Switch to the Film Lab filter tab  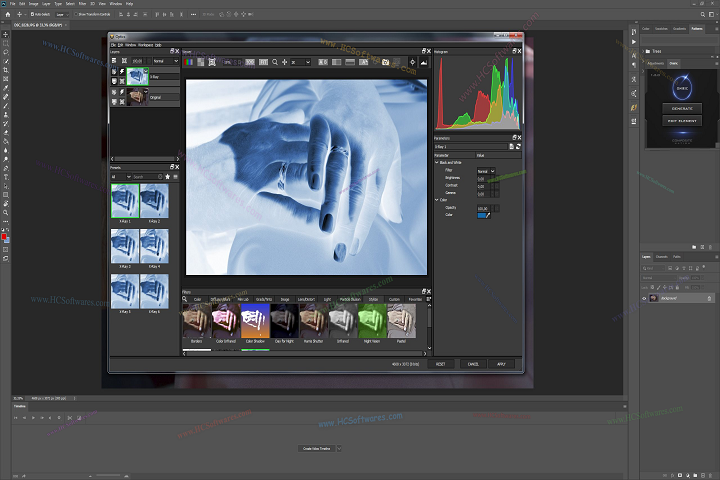[x=243, y=299]
